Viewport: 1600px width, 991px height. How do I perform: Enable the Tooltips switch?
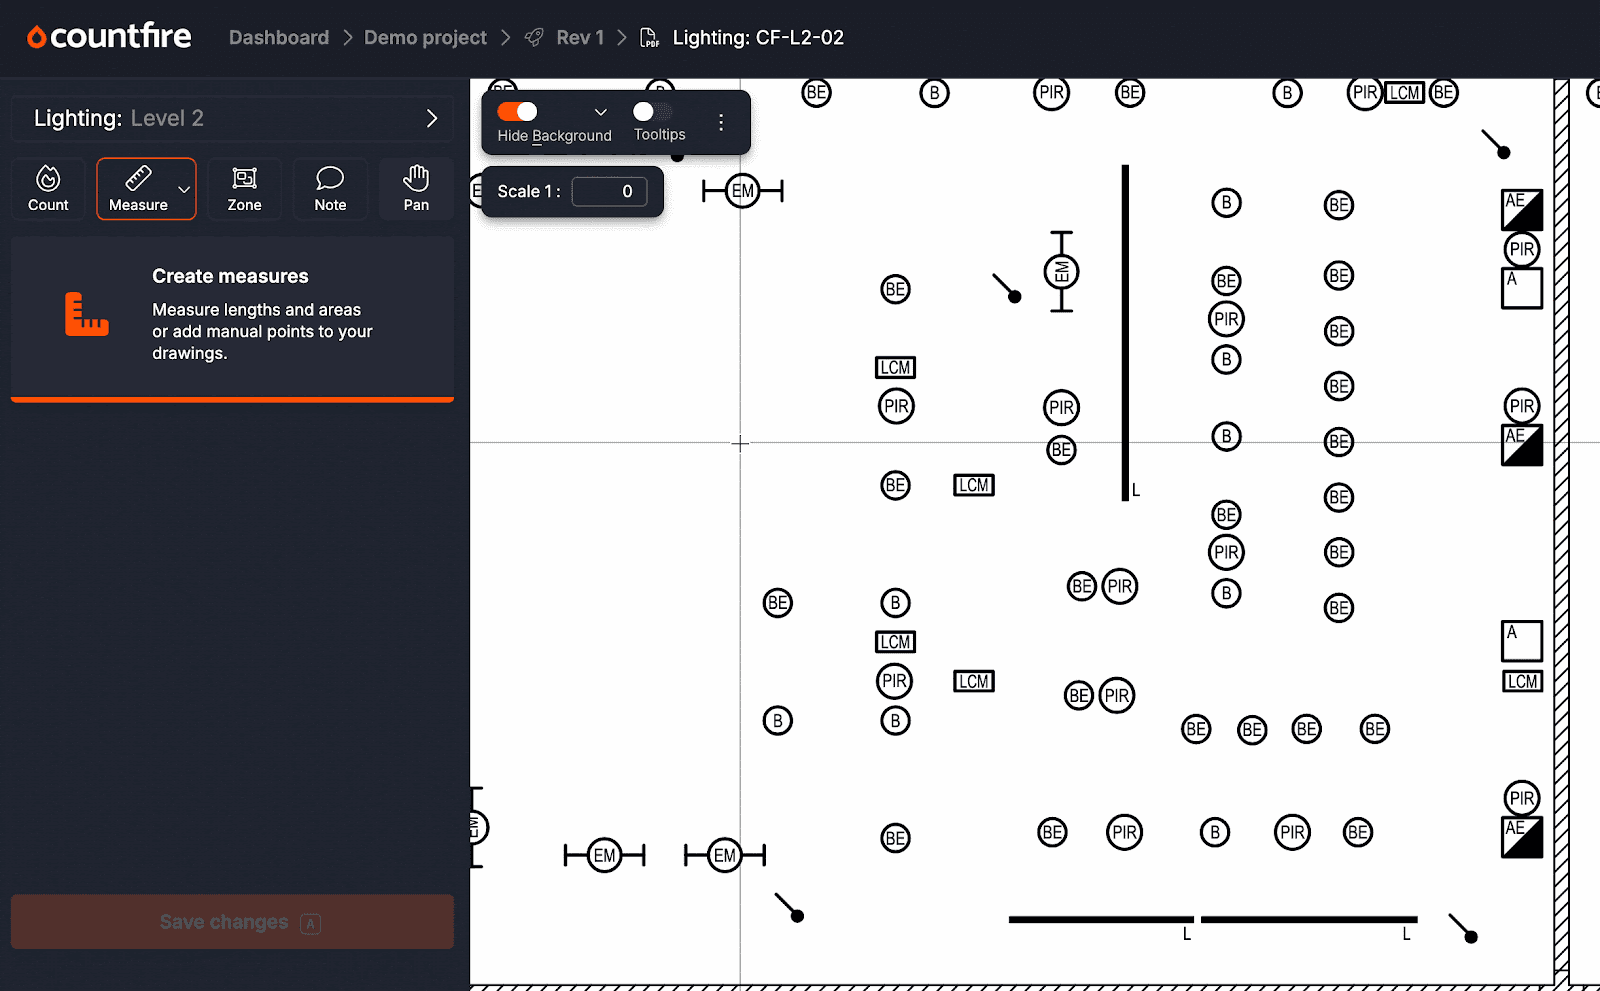(653, 111)
